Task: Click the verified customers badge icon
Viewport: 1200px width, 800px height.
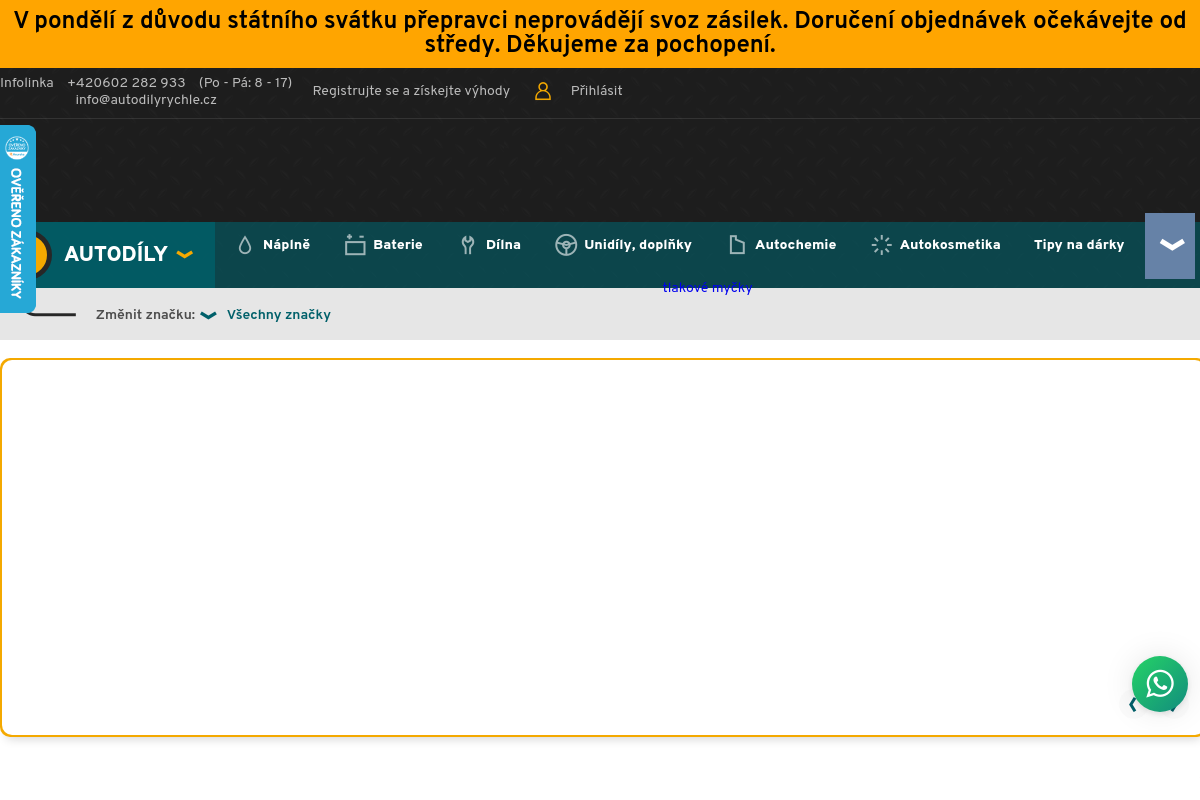Action: 17,148
